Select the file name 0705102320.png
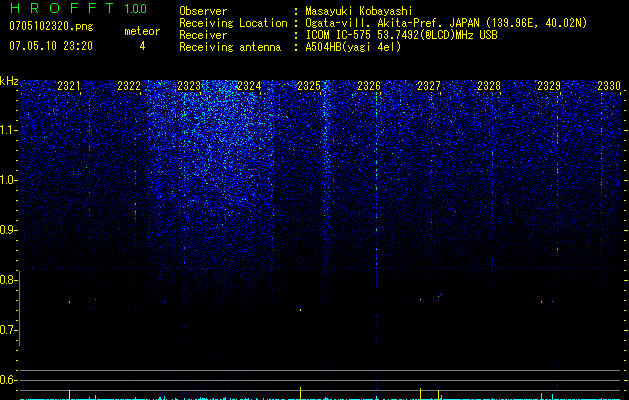The height and width of the screenshot is (400, 629). point(51,26)
